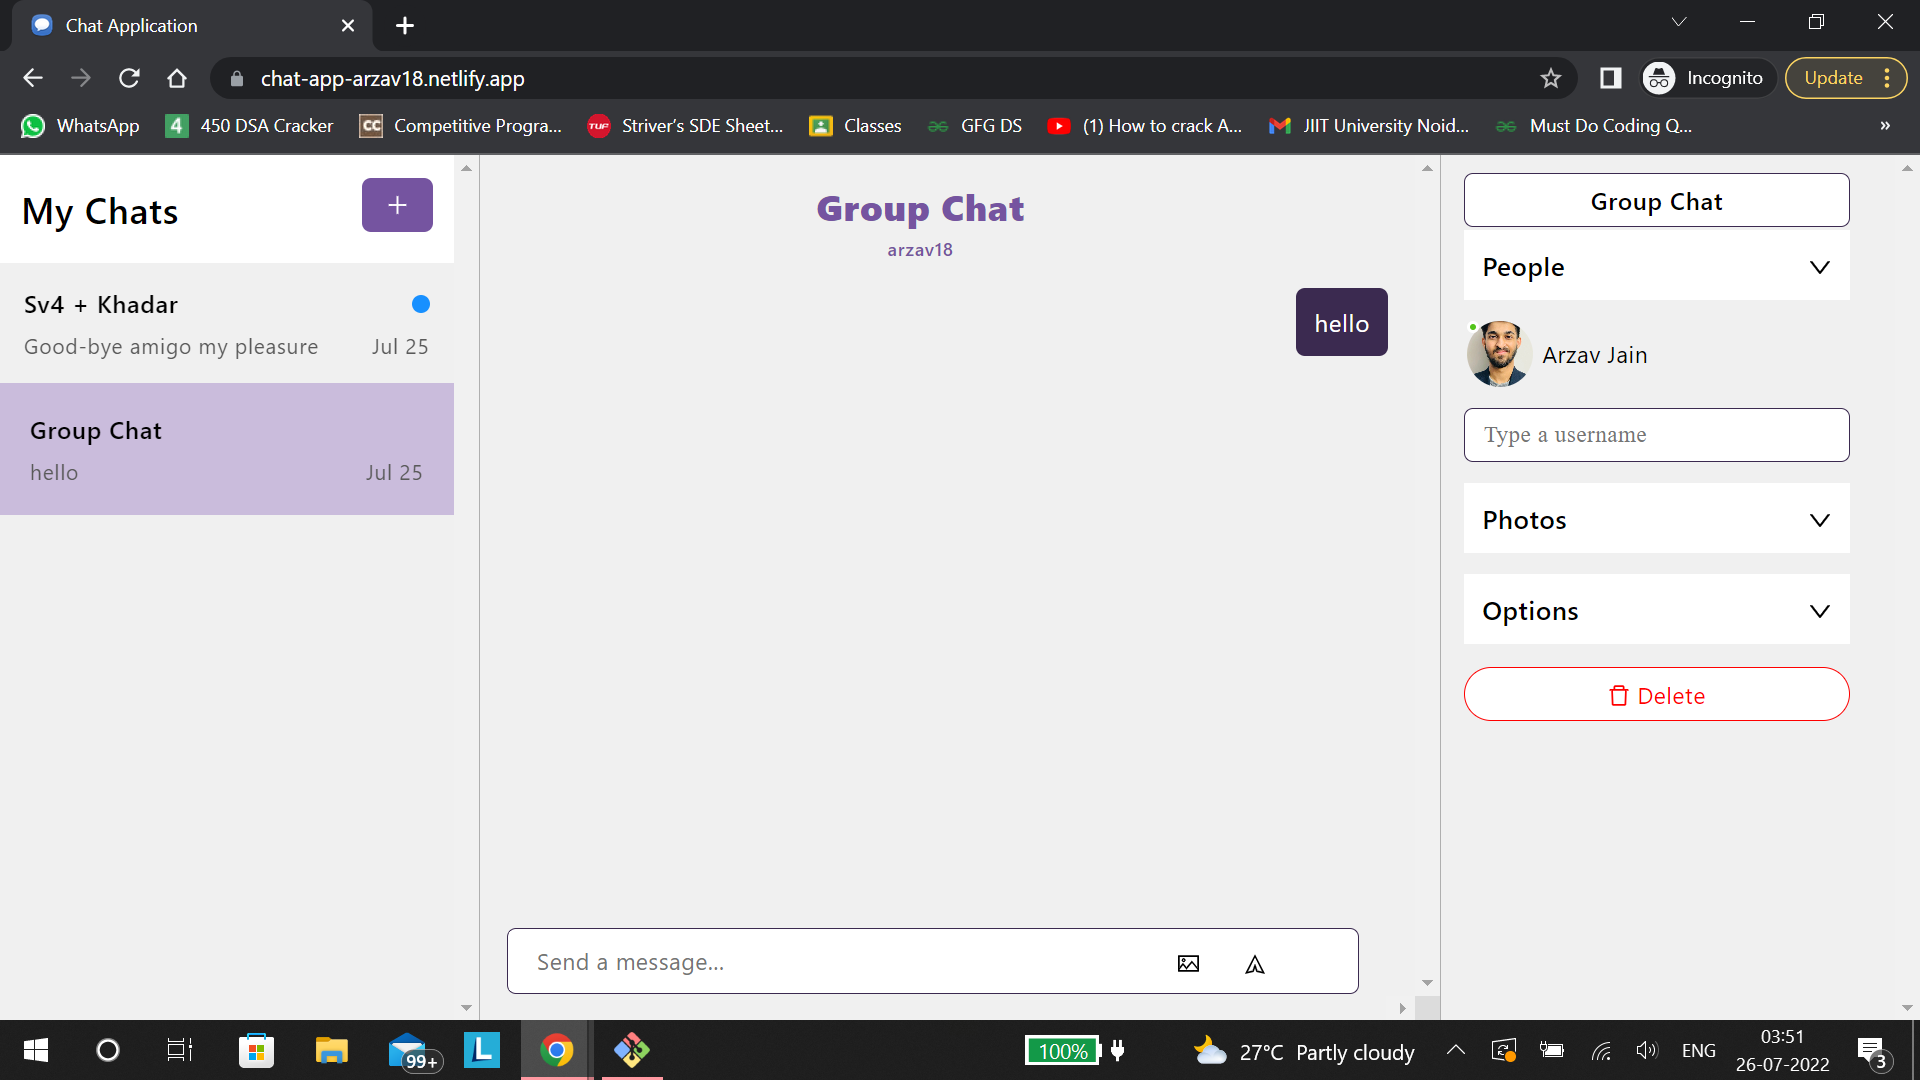
Task: Click the send message icon
Action: coord(1255,963)
